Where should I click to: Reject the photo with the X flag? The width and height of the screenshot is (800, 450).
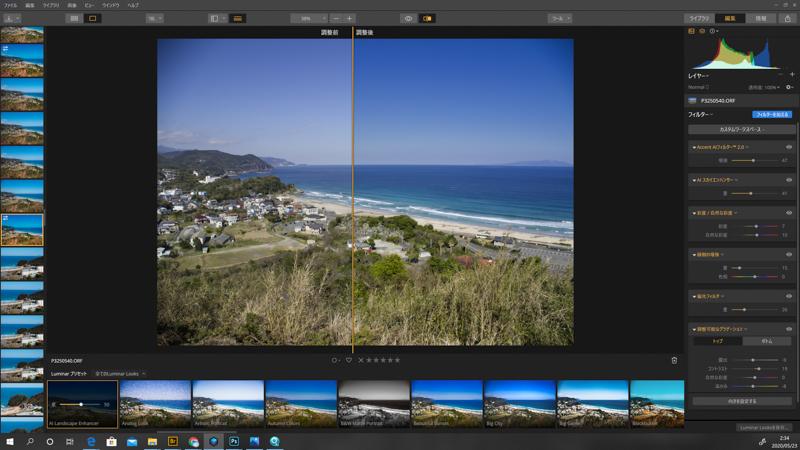[361, 360]
